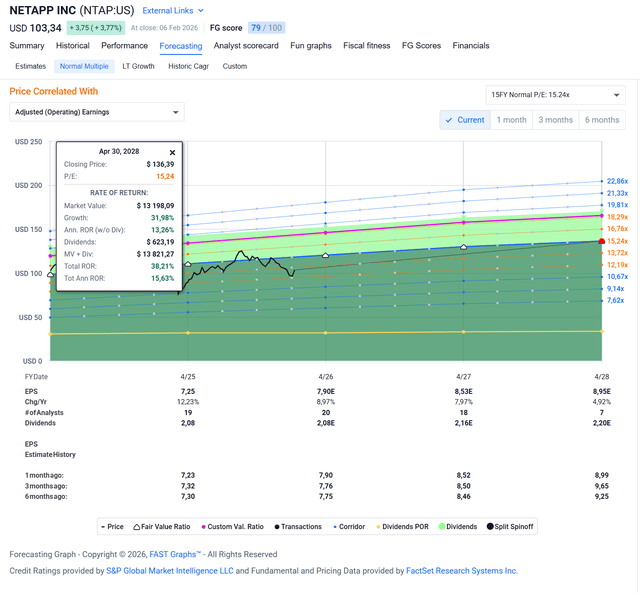Image resolution: width=640 pixels, height=593 pixels.
Task: Open the FG Scores tab
Action: tap(421, 46)
